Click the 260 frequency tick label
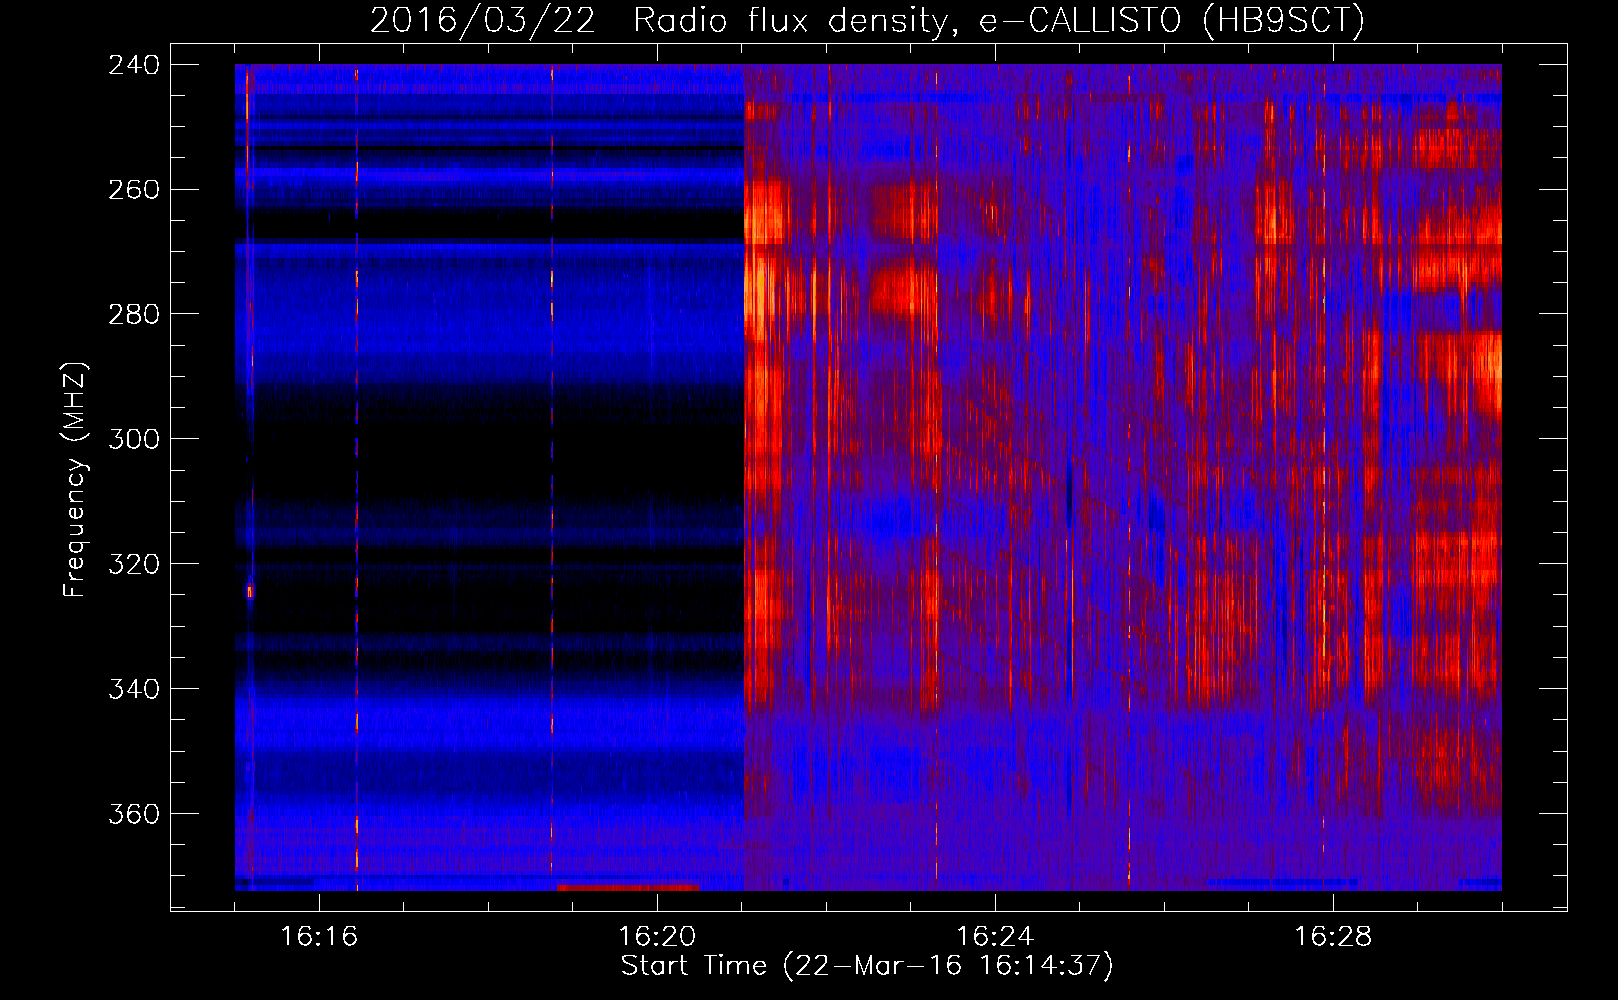Viewport: 1618px width, 1000px height. tap(134, 190)
